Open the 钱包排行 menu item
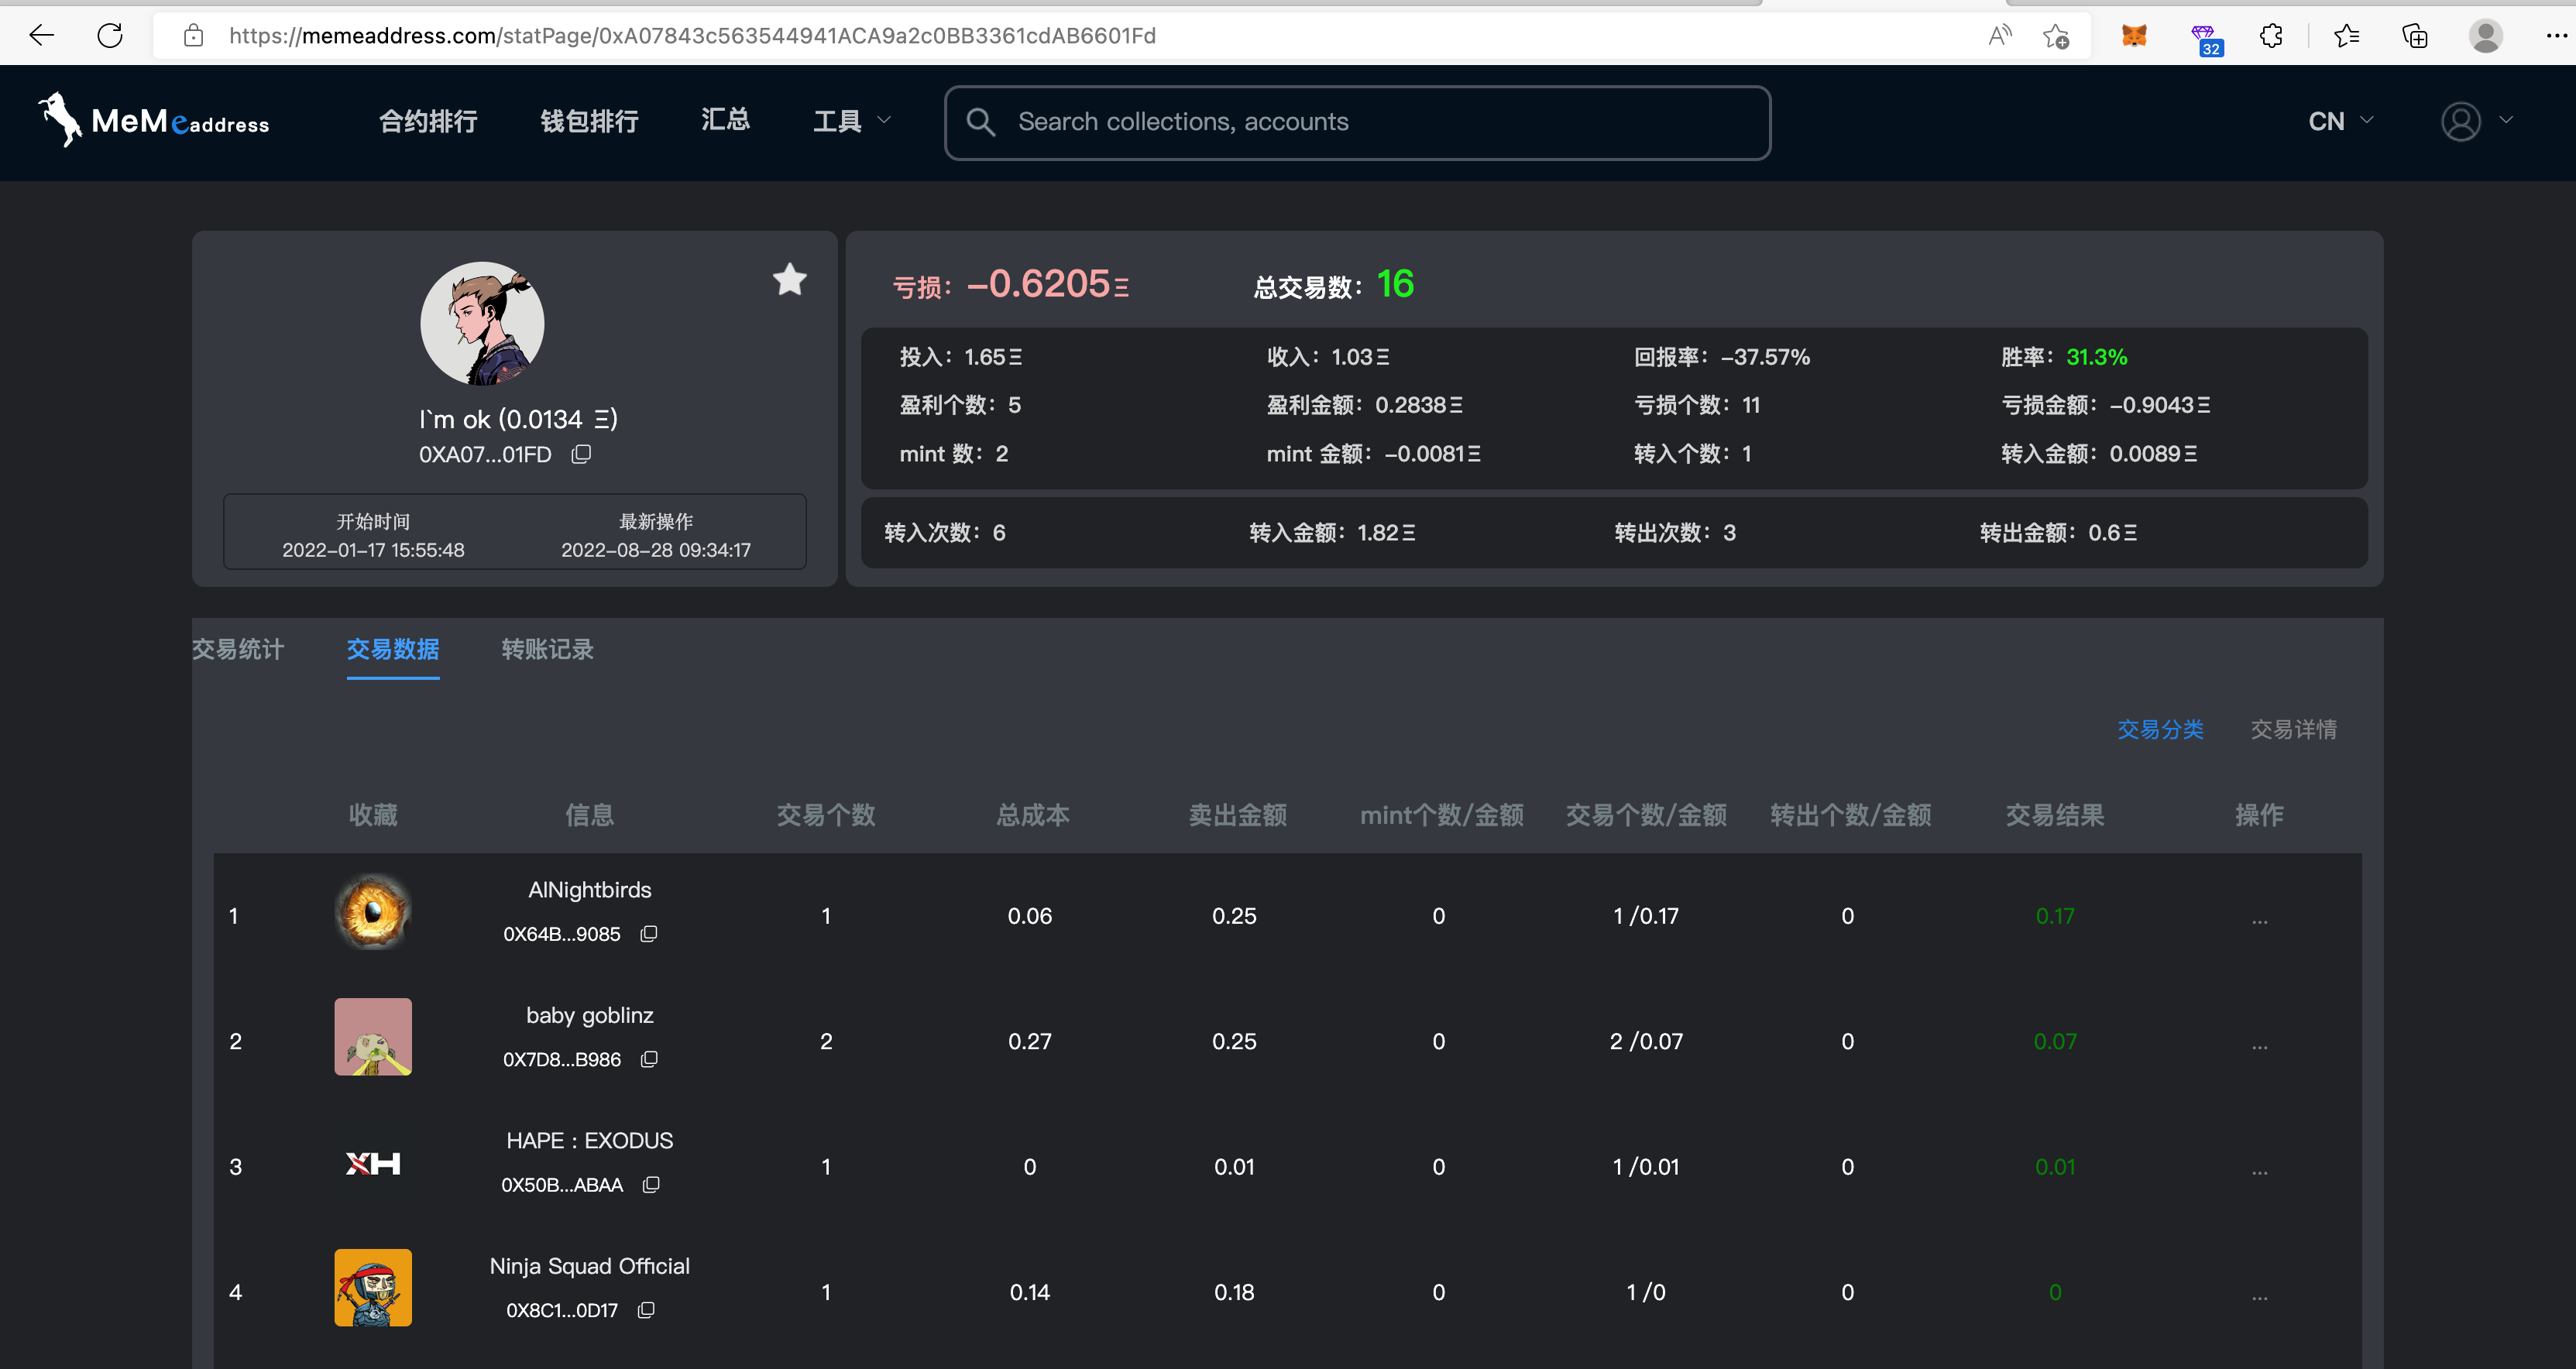The image size is (2576, 1369). tap(589, 120)
